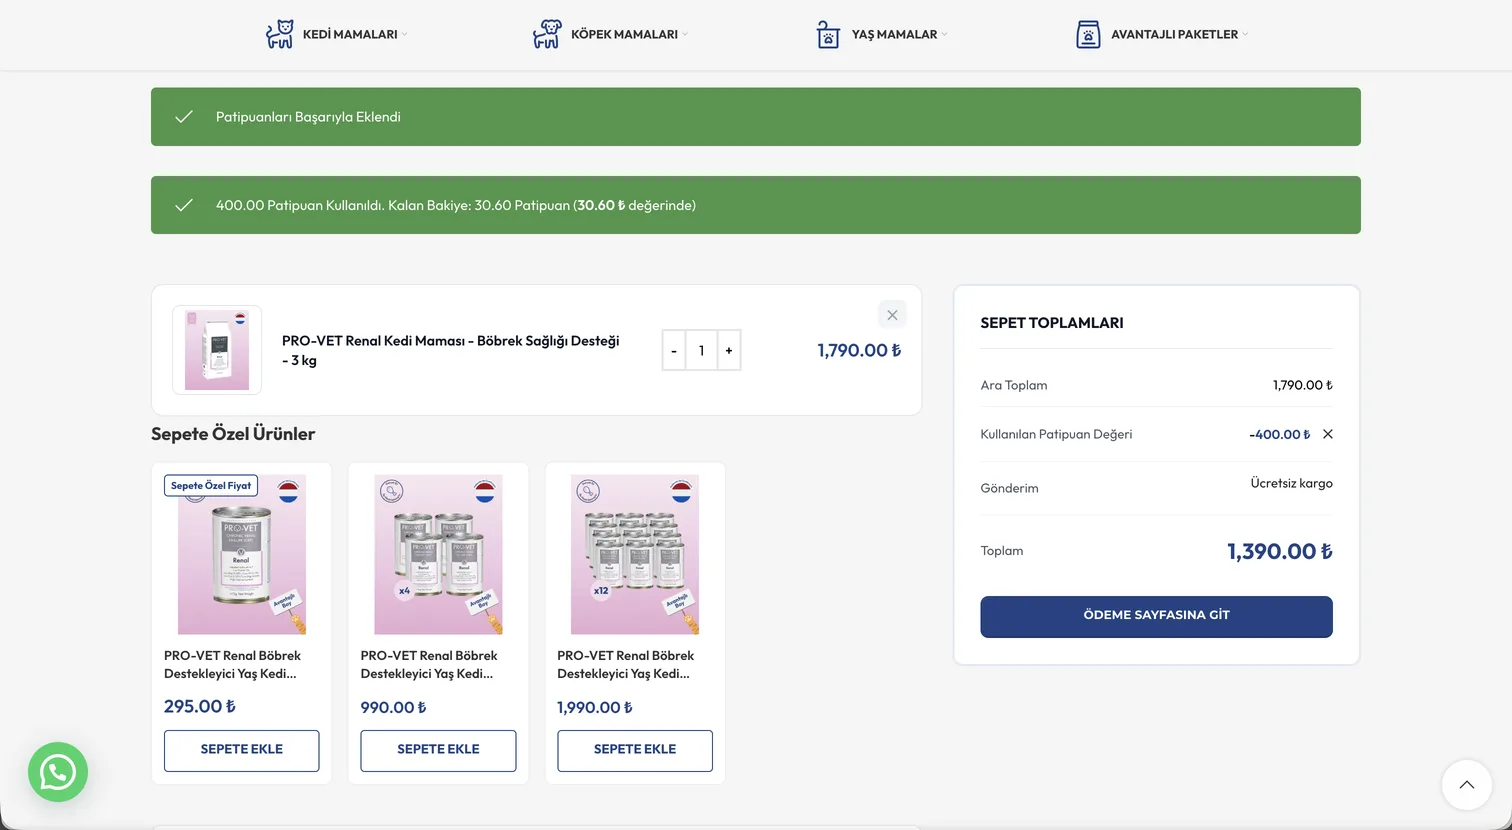Image resolution: width=1512 pixels, height=830 pixels.
Task: Click the 'Kullanılan Patipuan Değeri' label
Action: coord(1056,434)
